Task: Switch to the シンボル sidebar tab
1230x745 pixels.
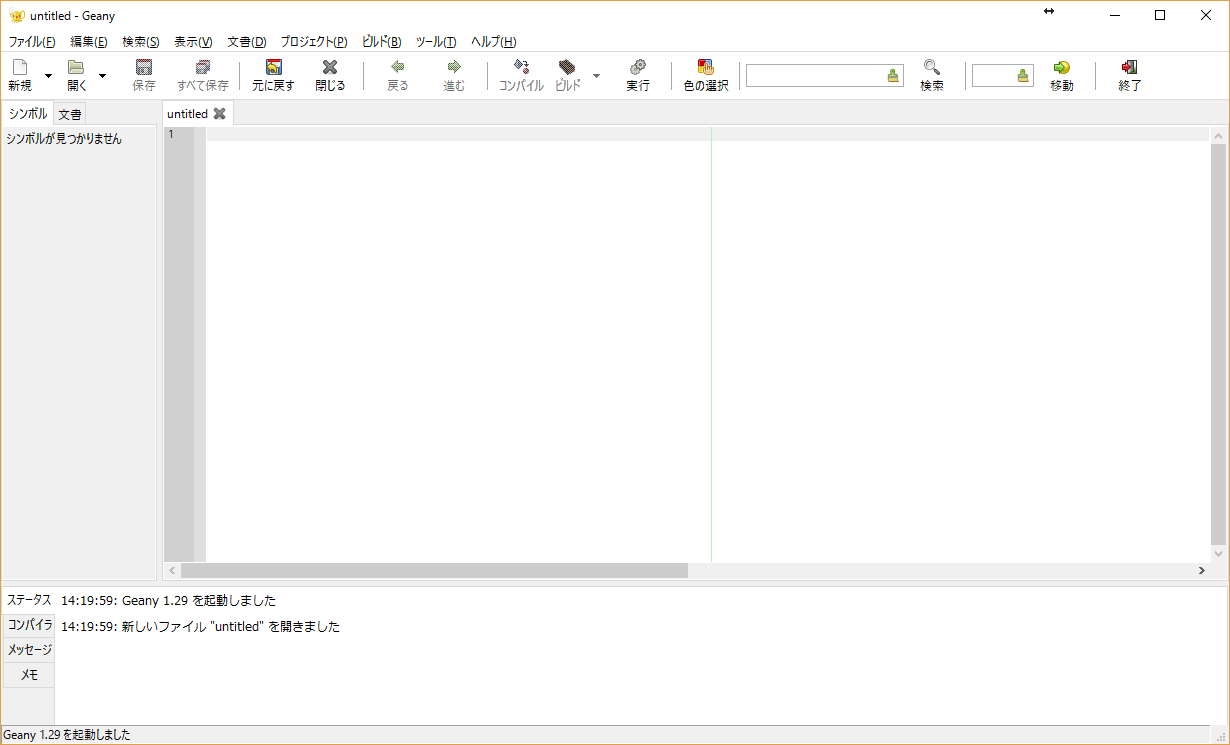Action: (x=28, y=113)
